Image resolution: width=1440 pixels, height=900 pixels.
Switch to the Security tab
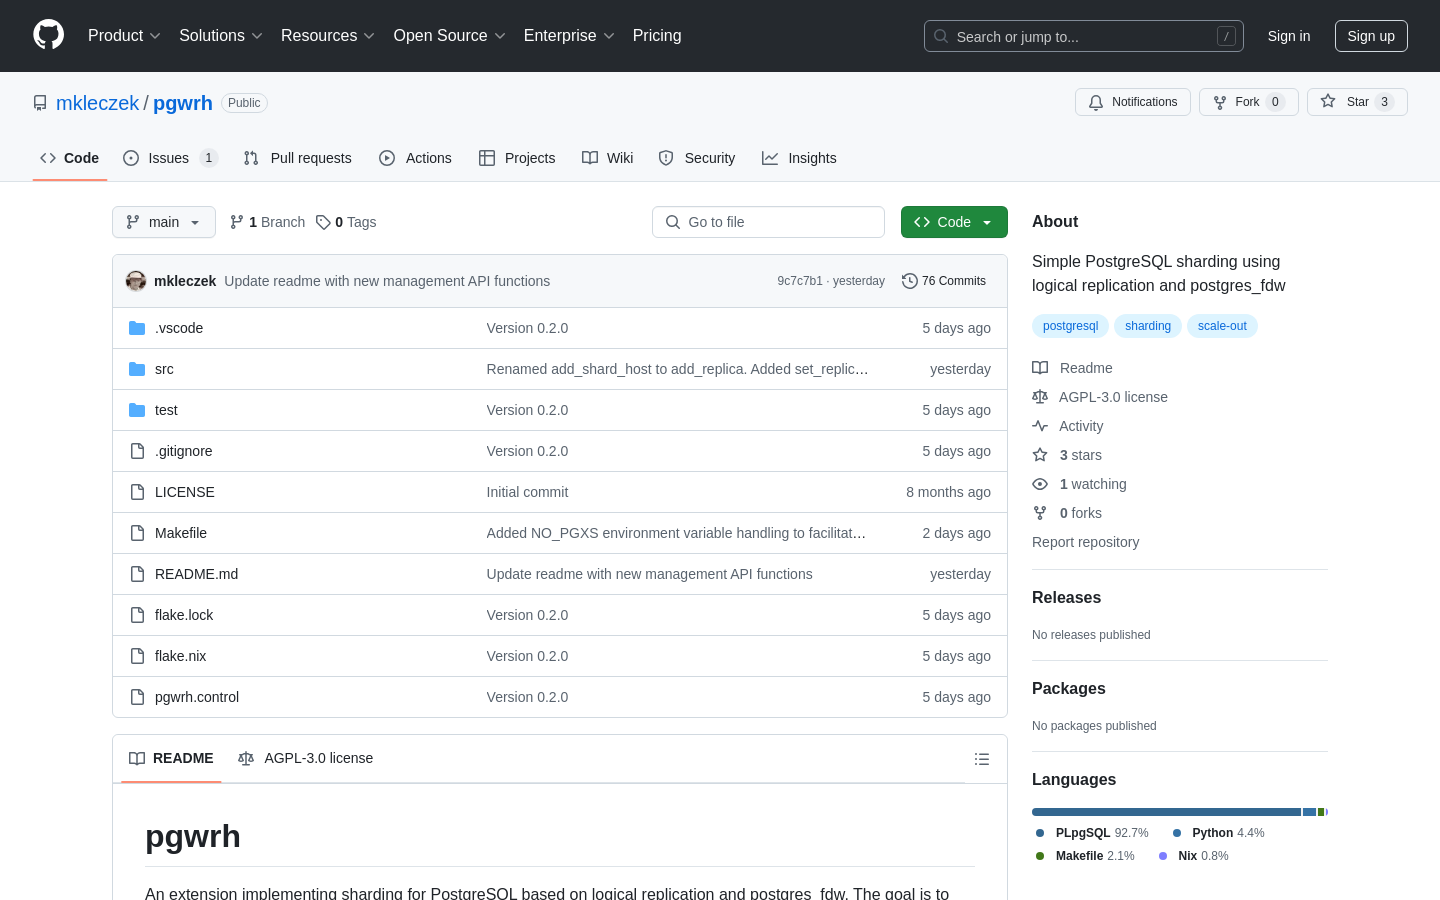pos(697,158)
